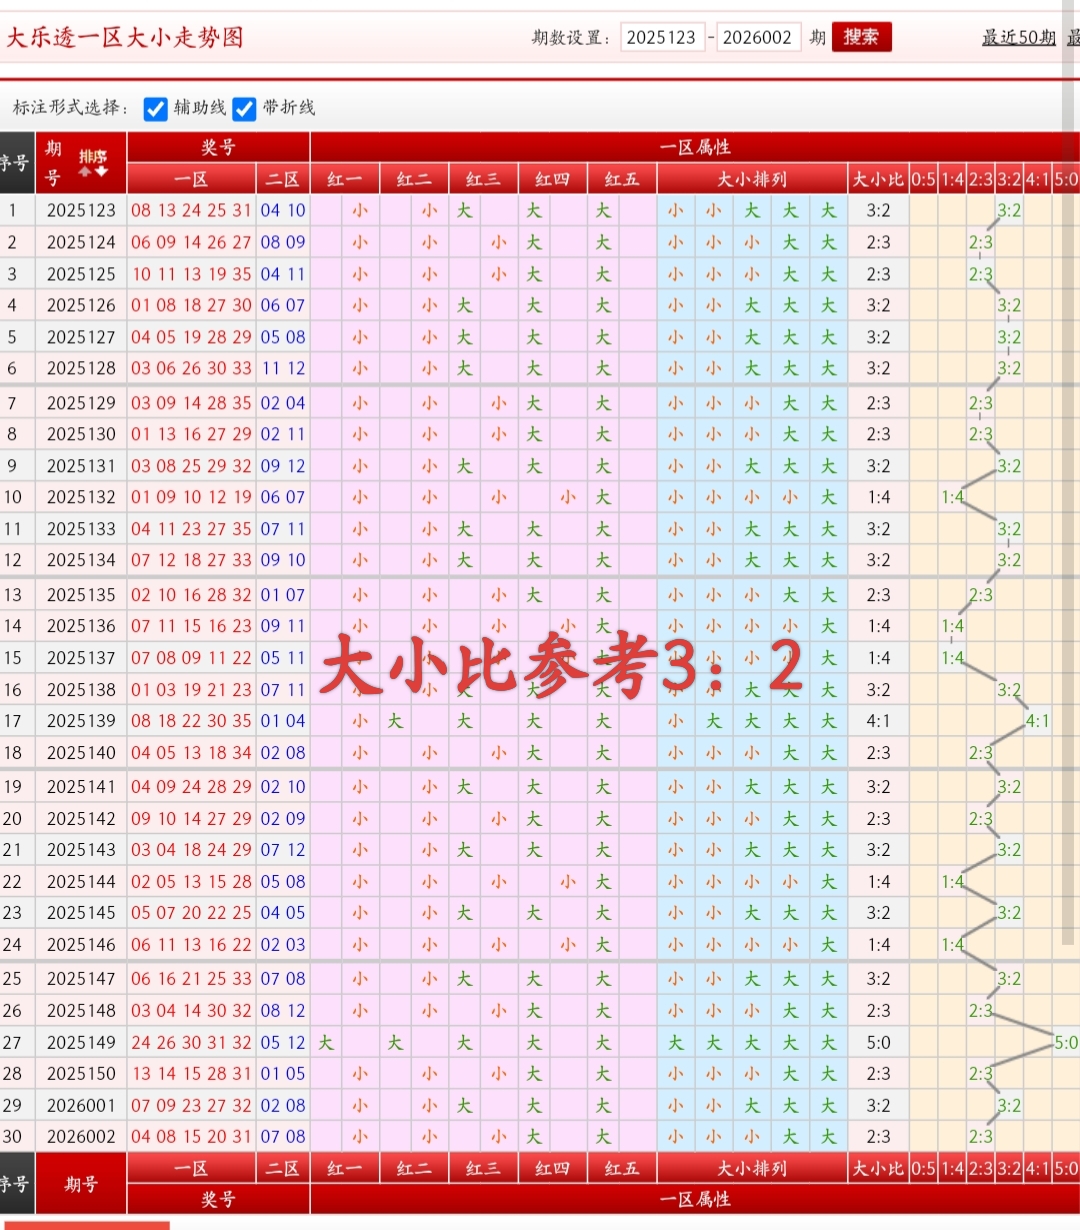Click the 大小排列 column header
The width and height of the screenshot is (1080, 1230).
coord(752,178)
